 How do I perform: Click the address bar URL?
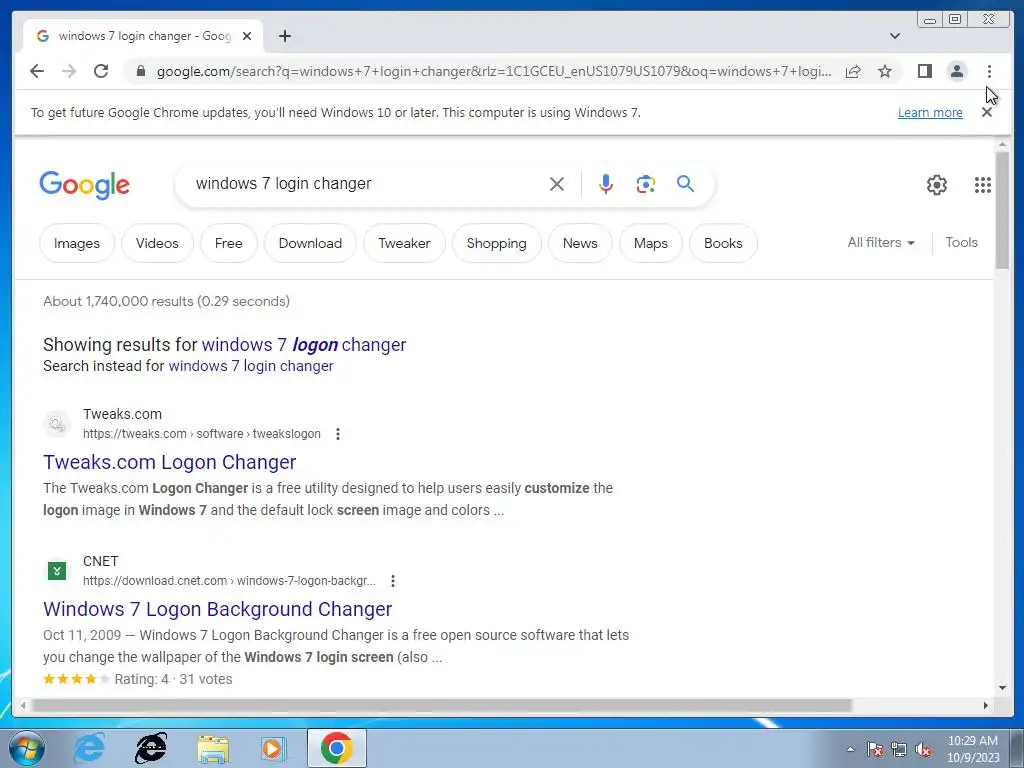[494, 71]
